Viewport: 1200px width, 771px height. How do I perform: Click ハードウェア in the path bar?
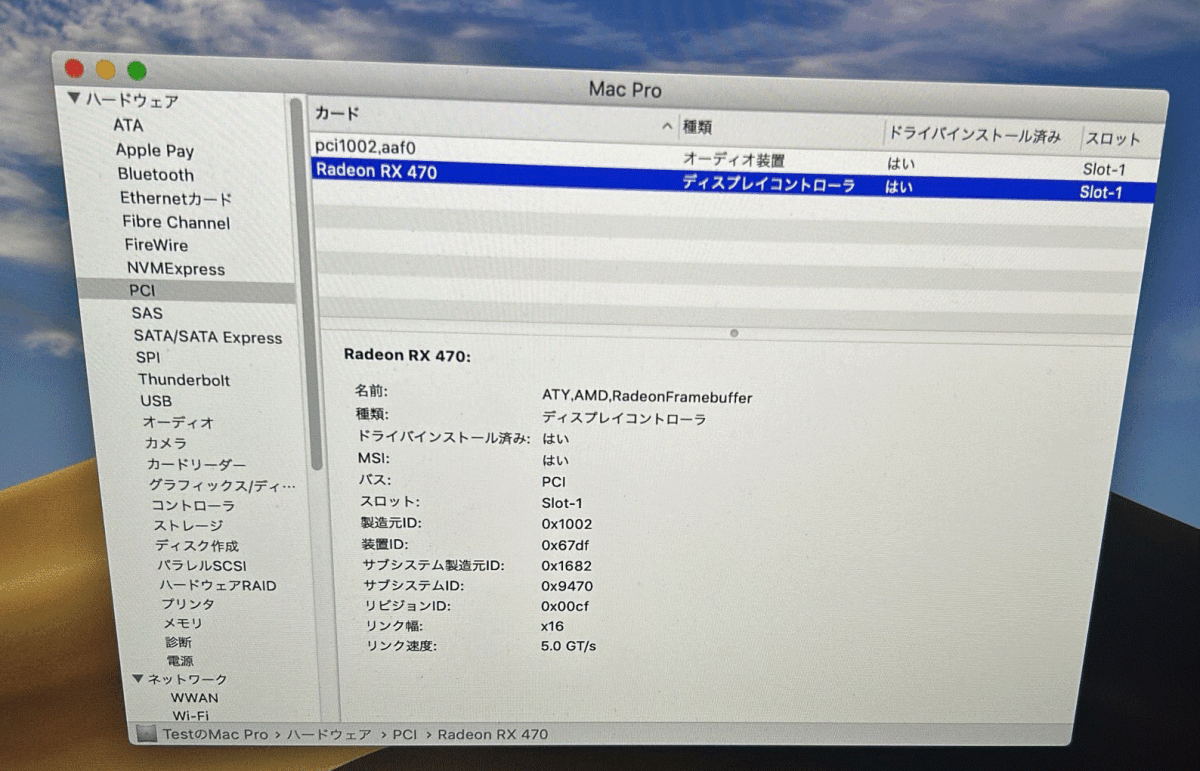tap(329, 734)
